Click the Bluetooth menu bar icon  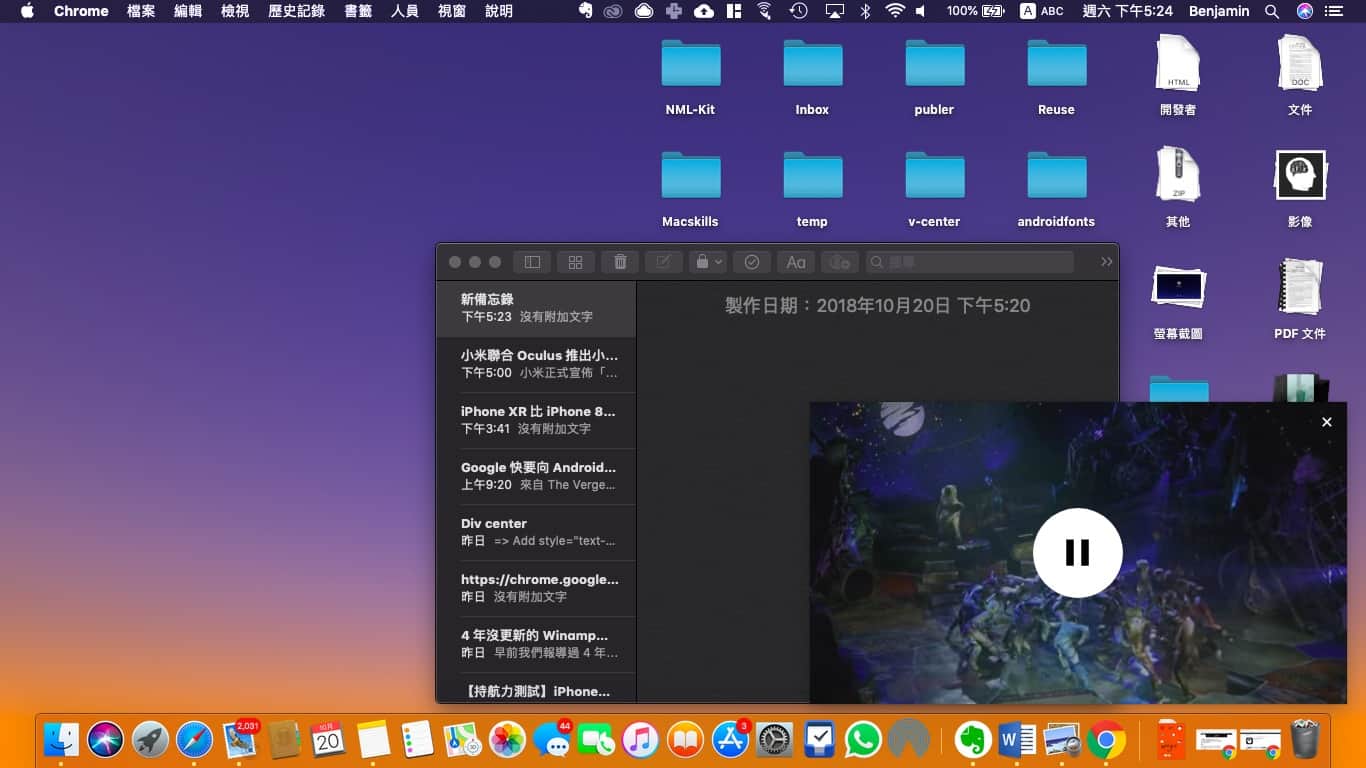(x=866, y=11)
